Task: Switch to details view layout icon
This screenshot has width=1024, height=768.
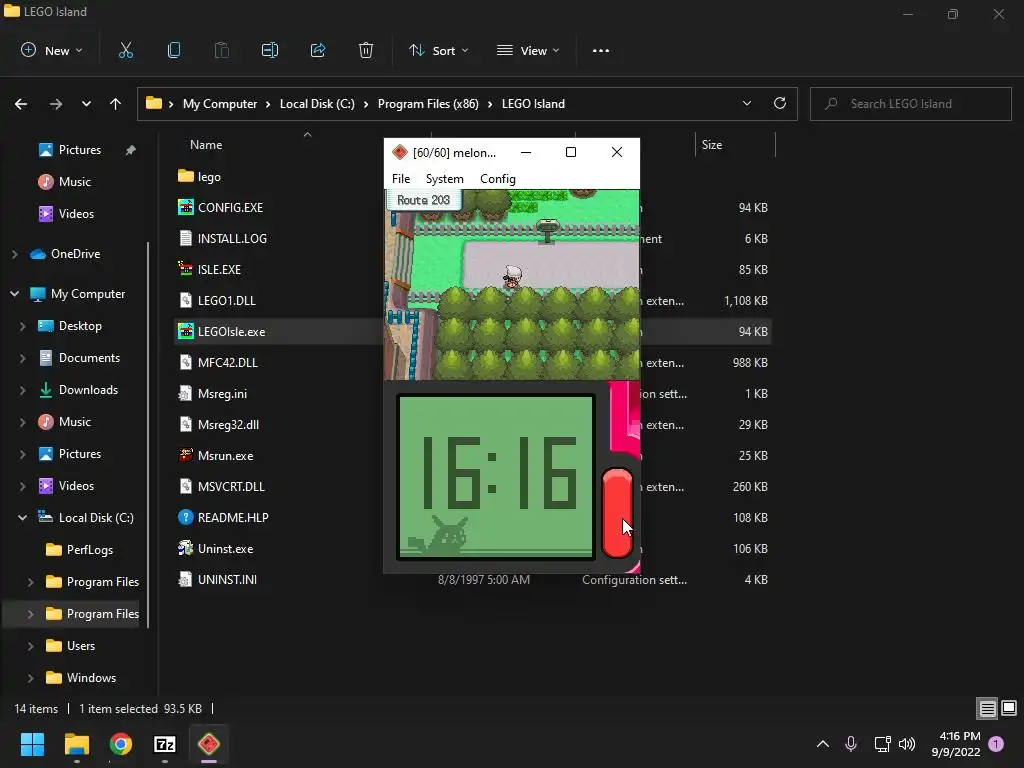Action: tap(987, 708)
